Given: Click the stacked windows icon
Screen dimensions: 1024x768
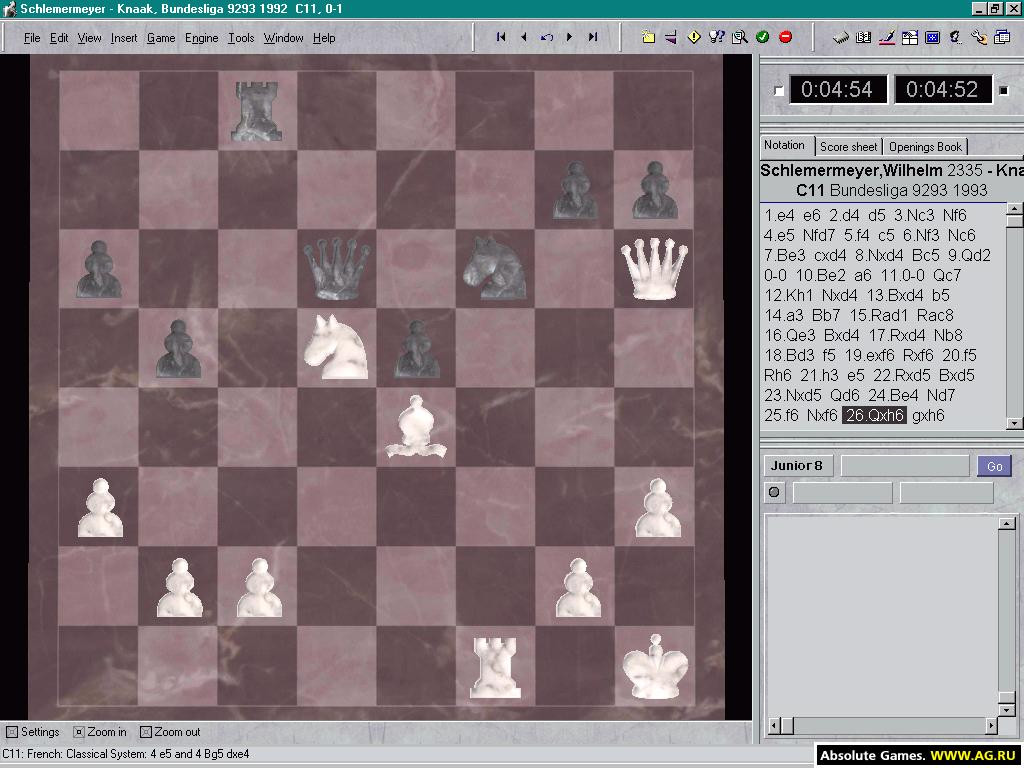Looking at the screenshot, I should [1002, 37].
